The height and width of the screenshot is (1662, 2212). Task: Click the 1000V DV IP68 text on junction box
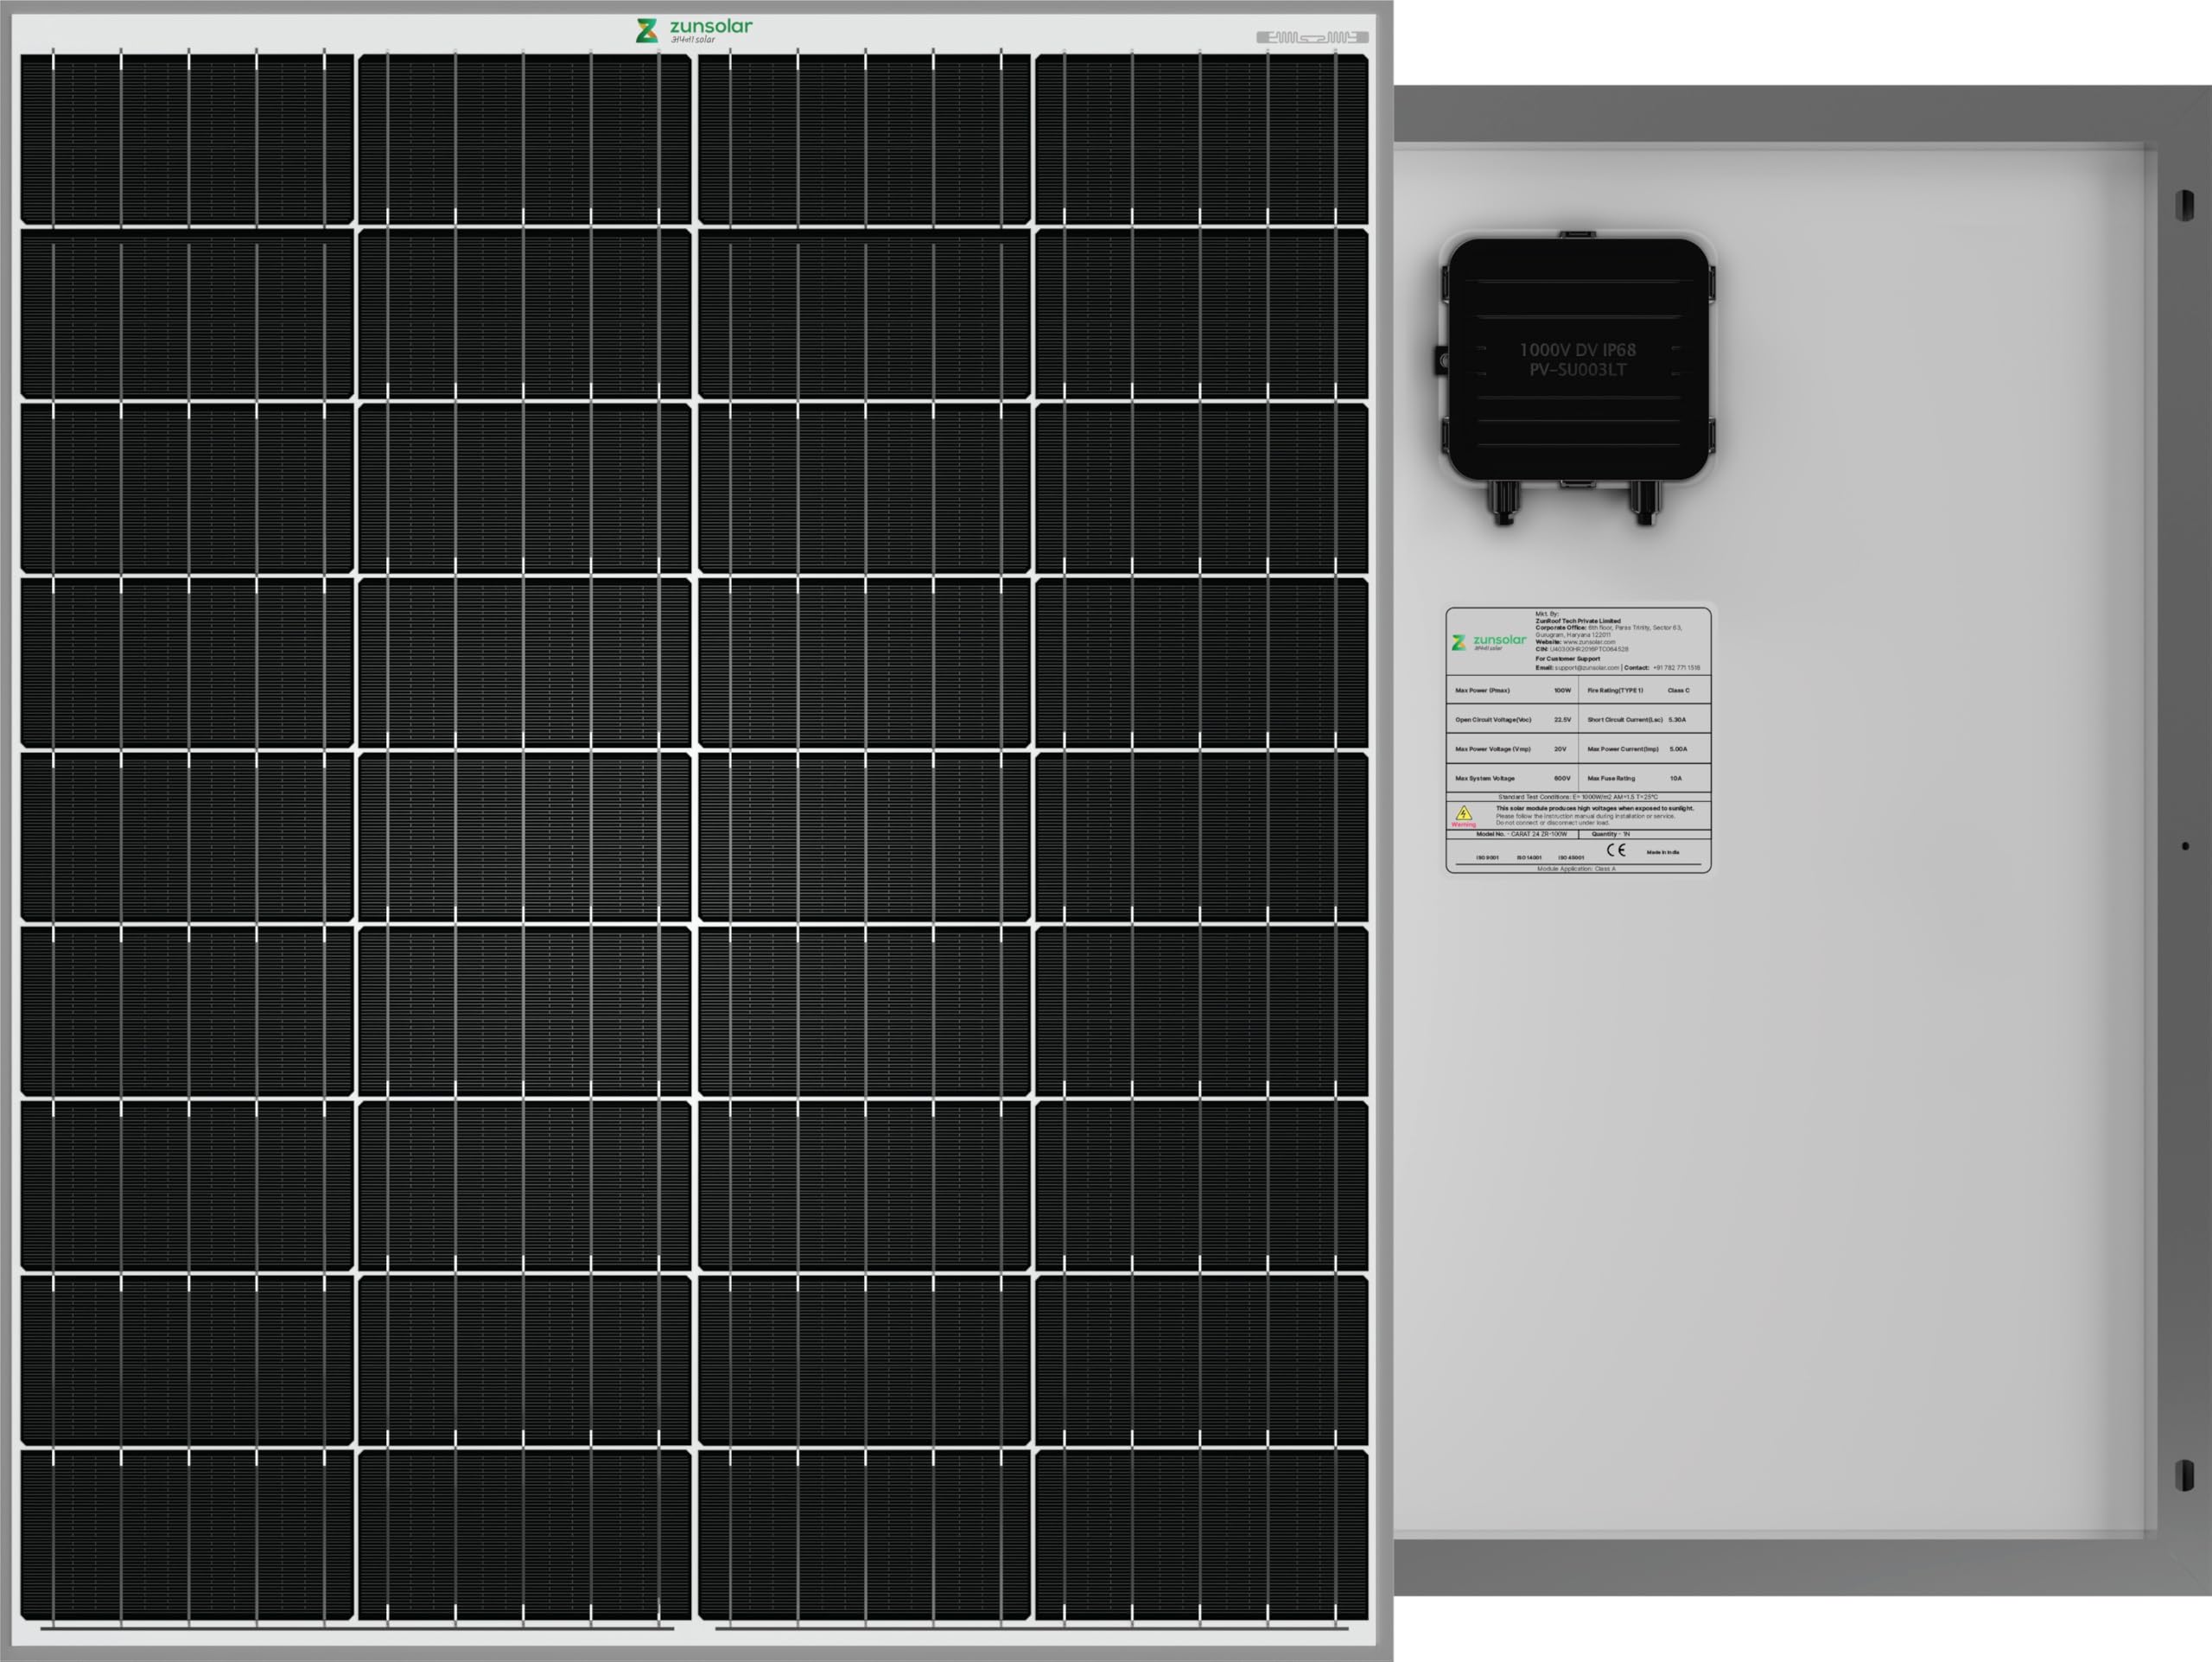coord(1578,350)
